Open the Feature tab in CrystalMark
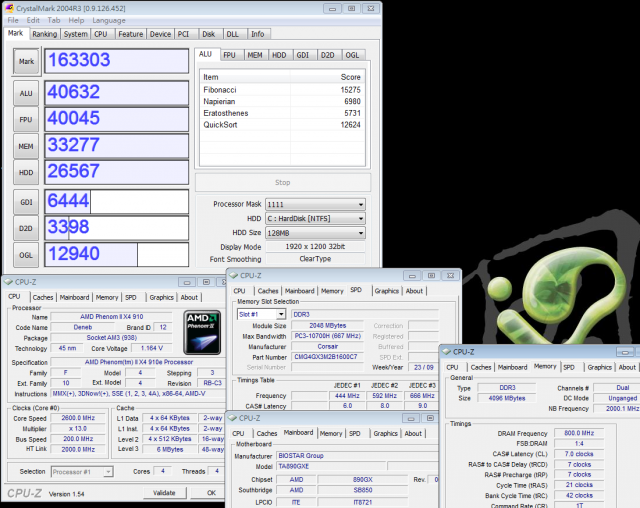 click(131, 34)
